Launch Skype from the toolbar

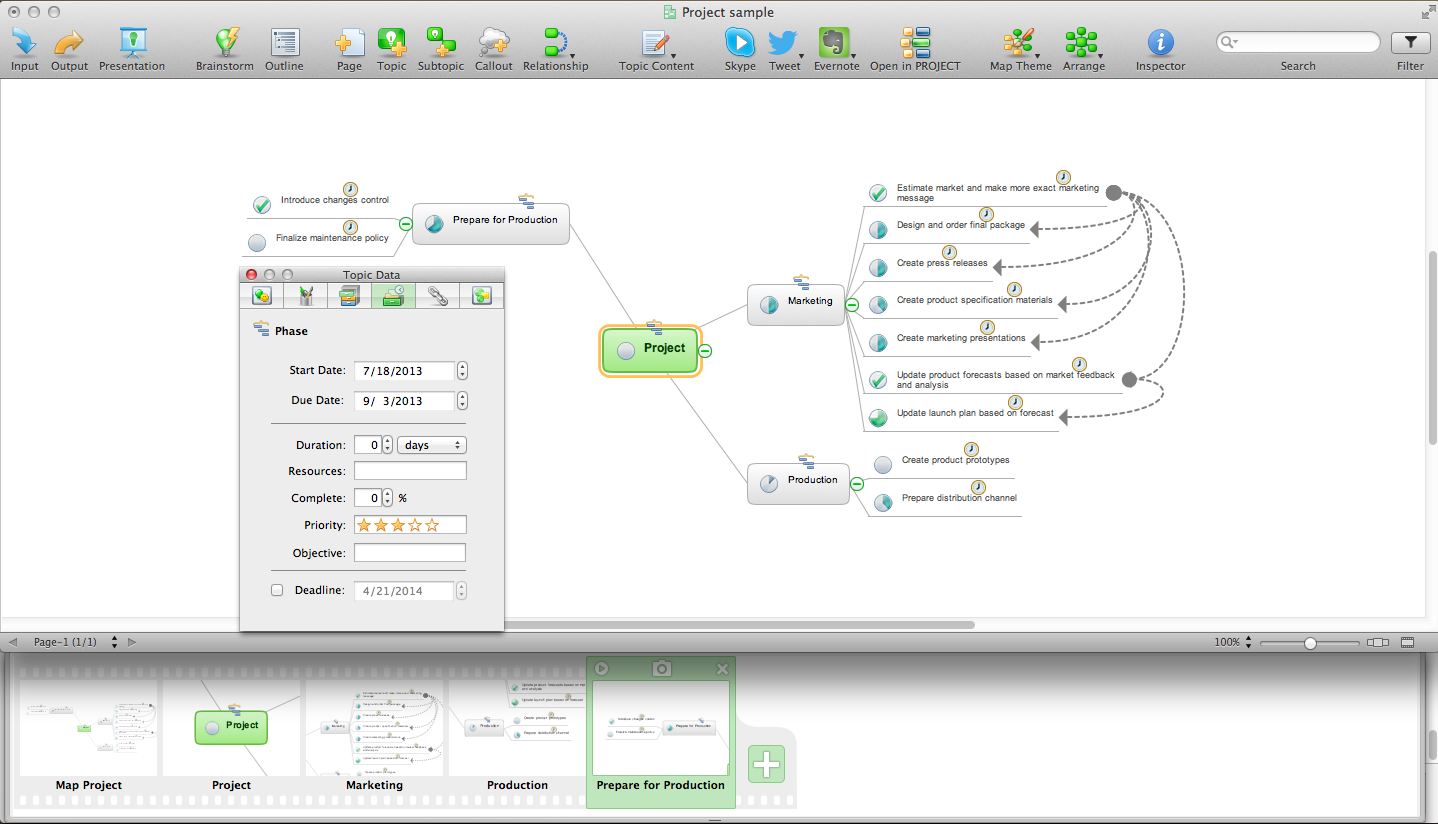740,43
